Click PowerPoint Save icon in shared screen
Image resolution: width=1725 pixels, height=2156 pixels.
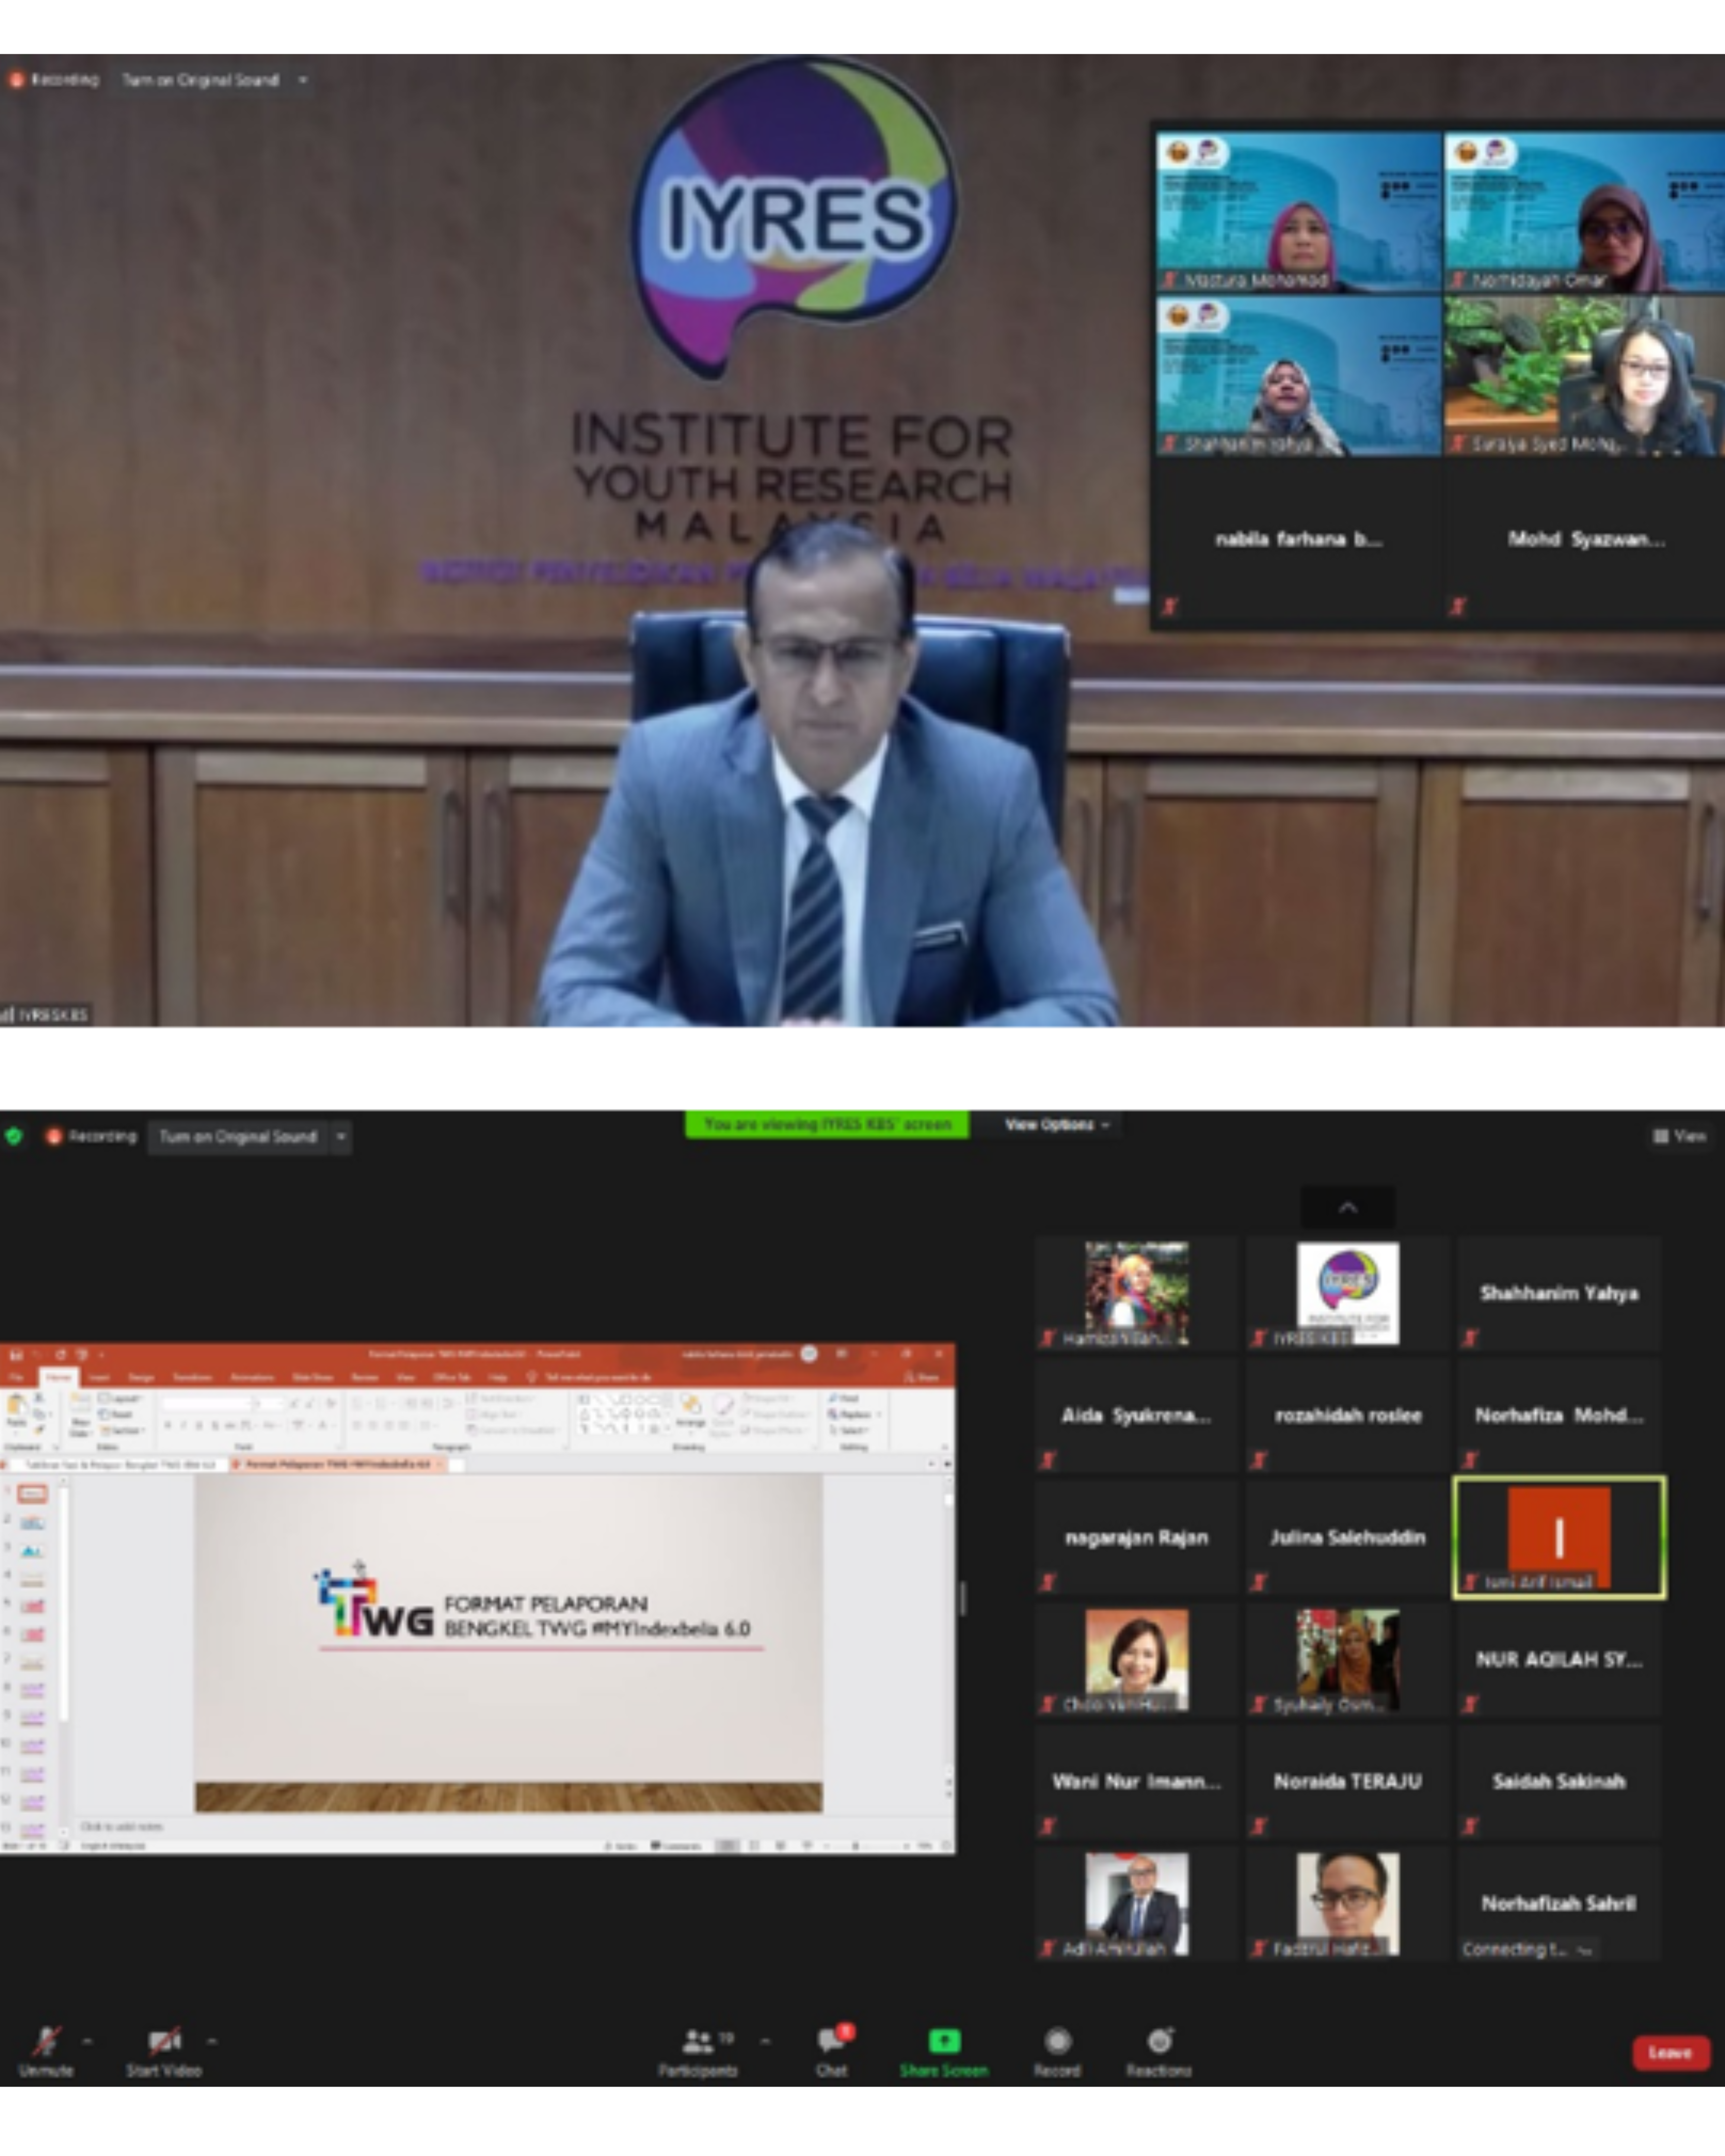click(x=16, y=1355)
